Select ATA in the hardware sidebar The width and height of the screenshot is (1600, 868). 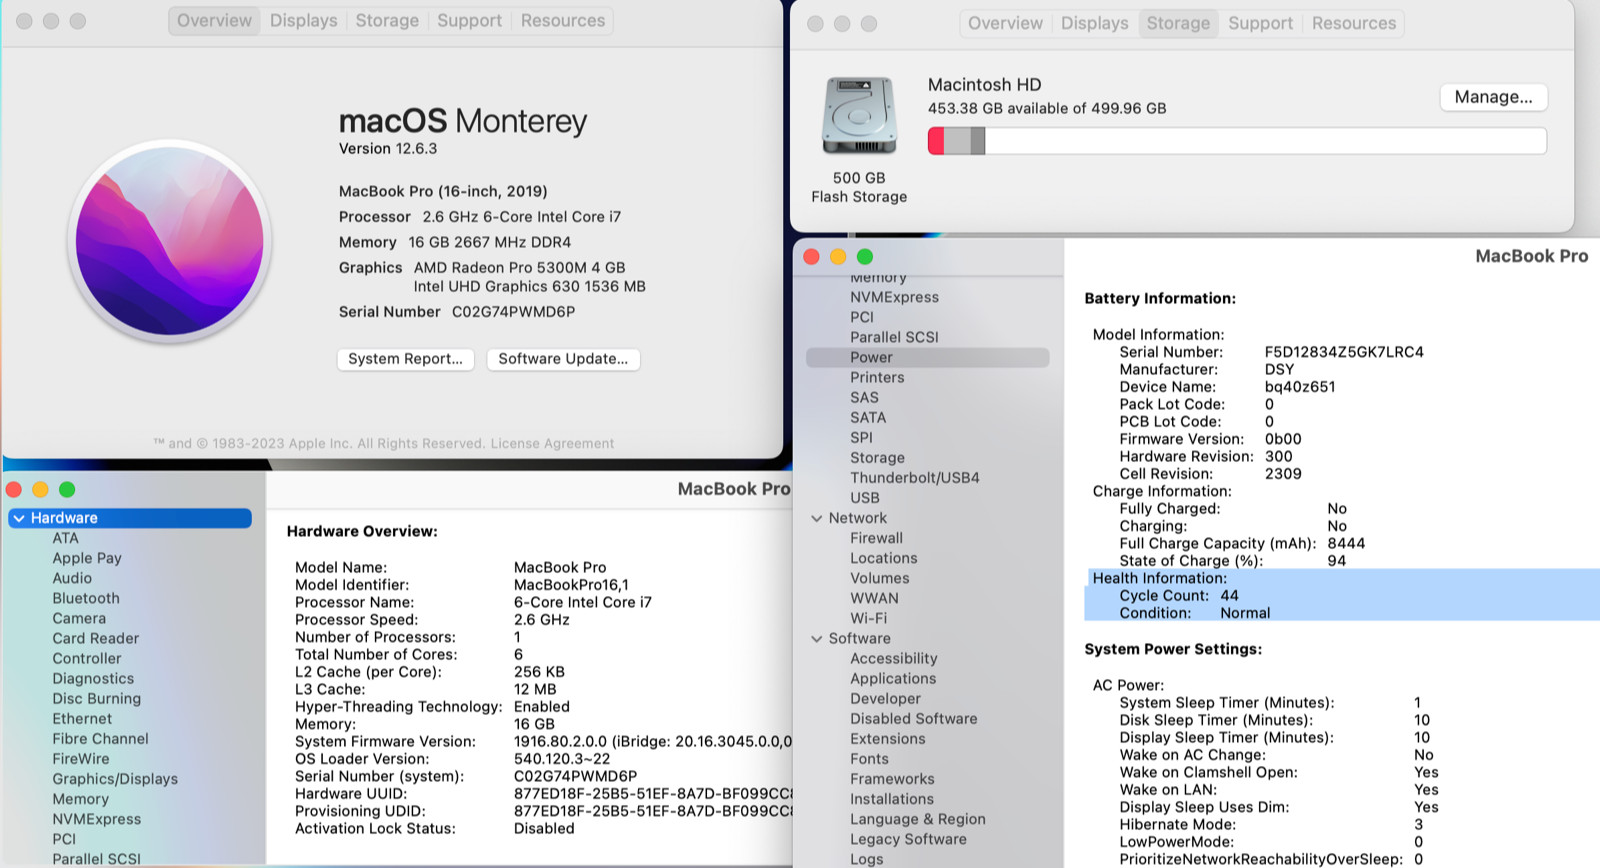(x=66, y=538)
